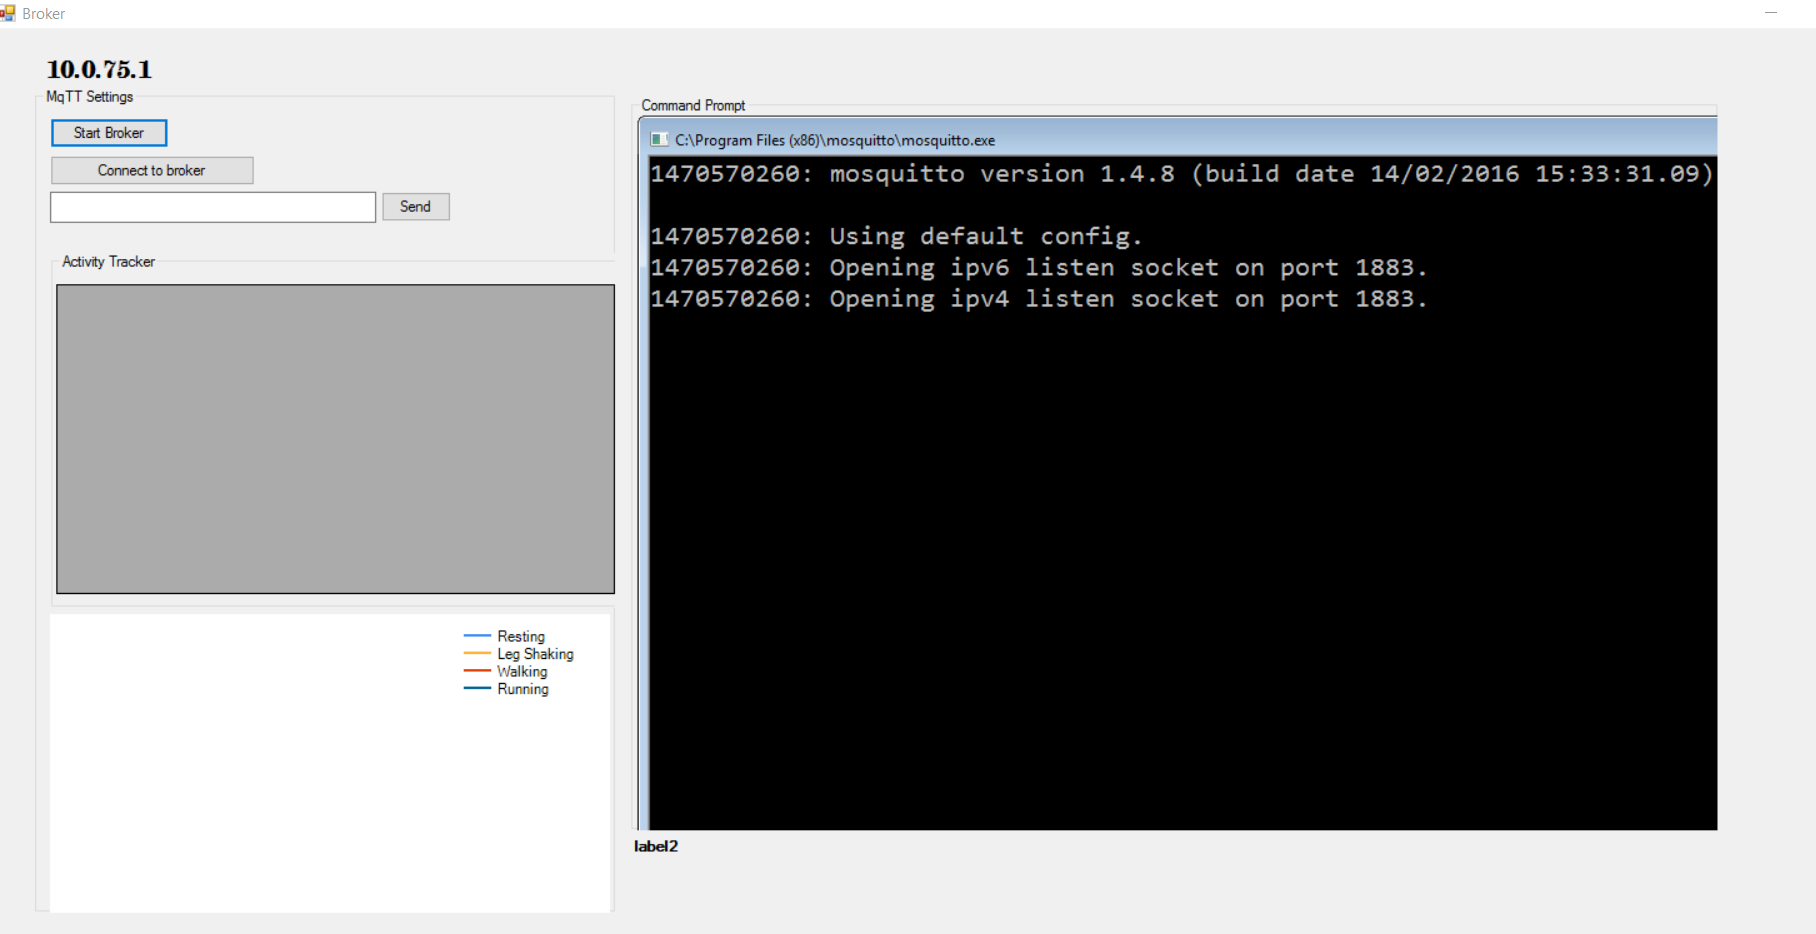Screen dimensions: 1816x934
Task: Click the Command Prompt group label
Action: pos(693,105)
